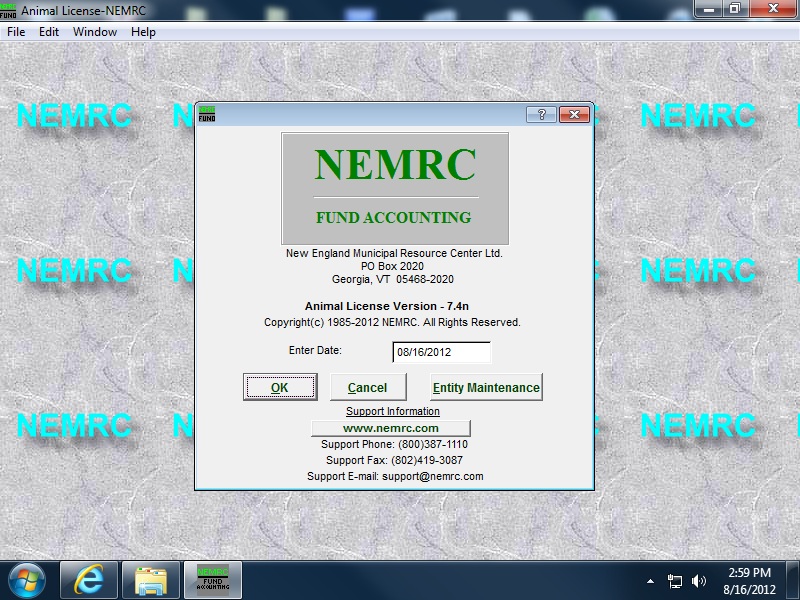
Task: Confirm the date with OK button
Action: point(280,387)
